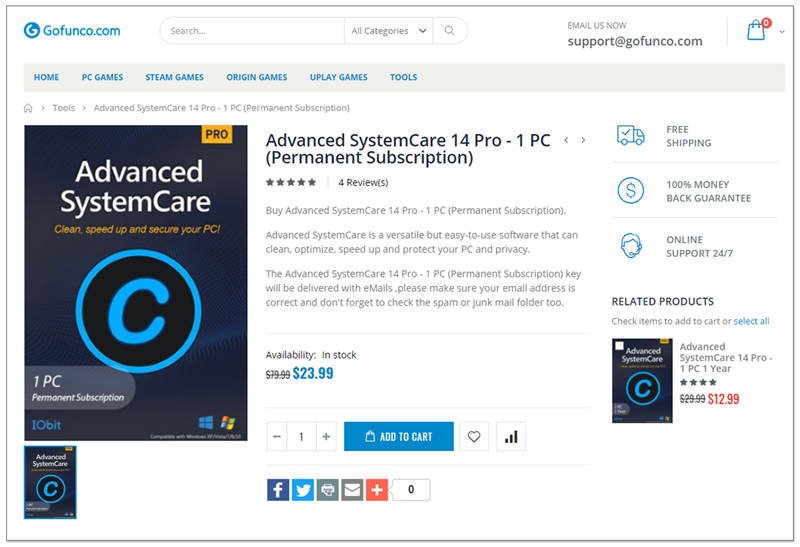
Task: Decrease quantity with minus button
Action: coord(277,437)
